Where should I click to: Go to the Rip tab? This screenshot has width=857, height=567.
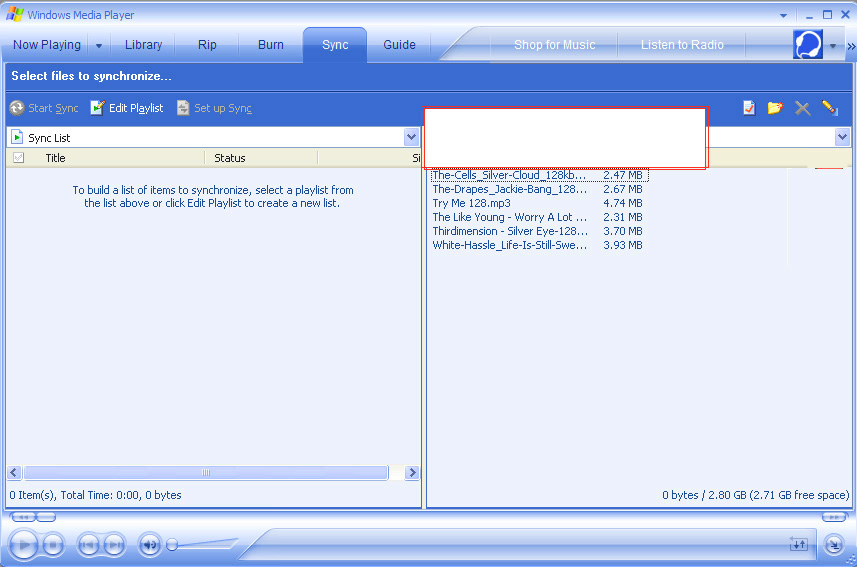pos(207,45)
